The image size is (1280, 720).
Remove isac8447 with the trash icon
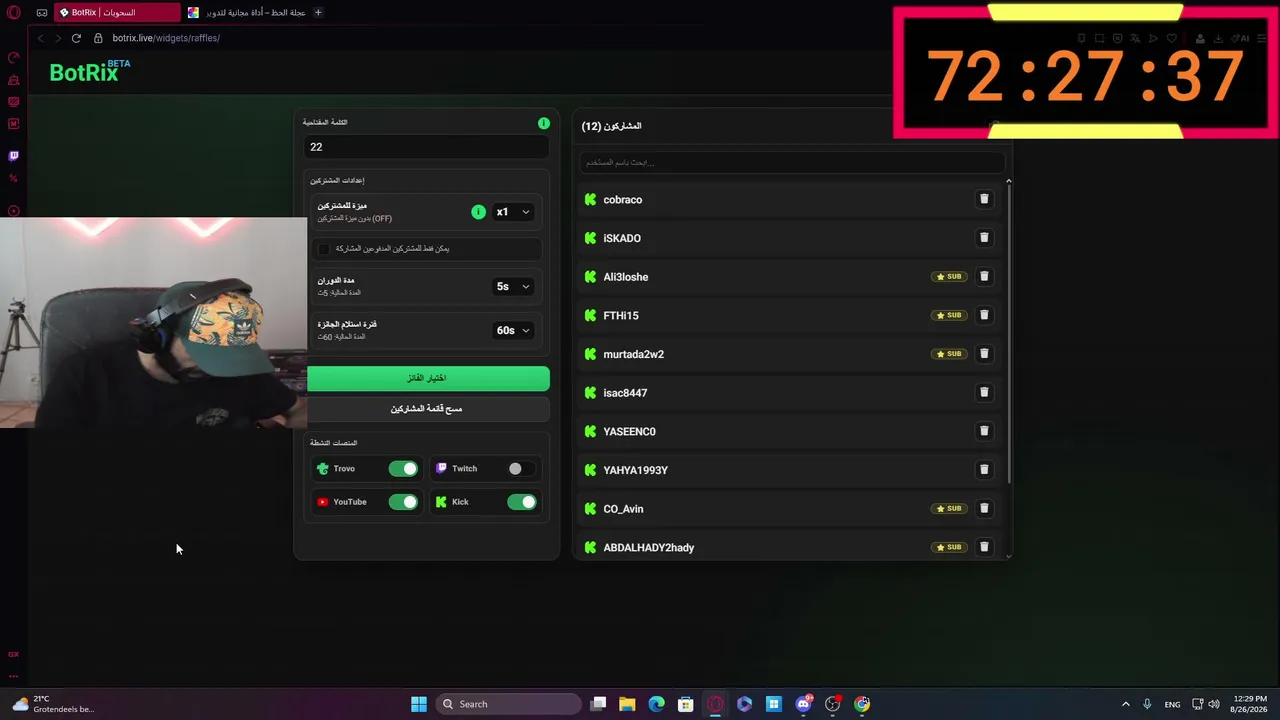[984, 392]
